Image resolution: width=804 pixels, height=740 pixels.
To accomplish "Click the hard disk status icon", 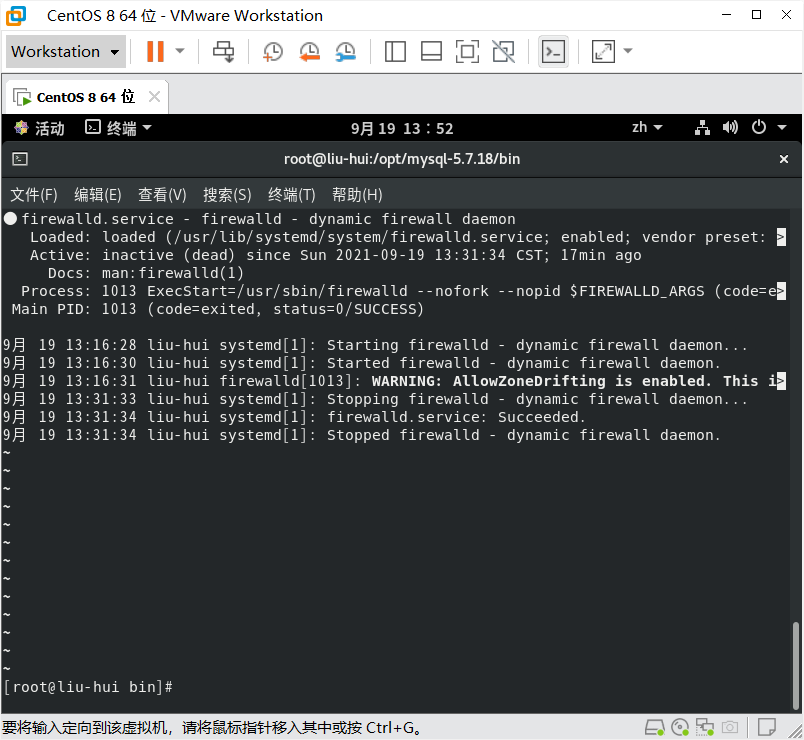I will click(x=654, y=727).
